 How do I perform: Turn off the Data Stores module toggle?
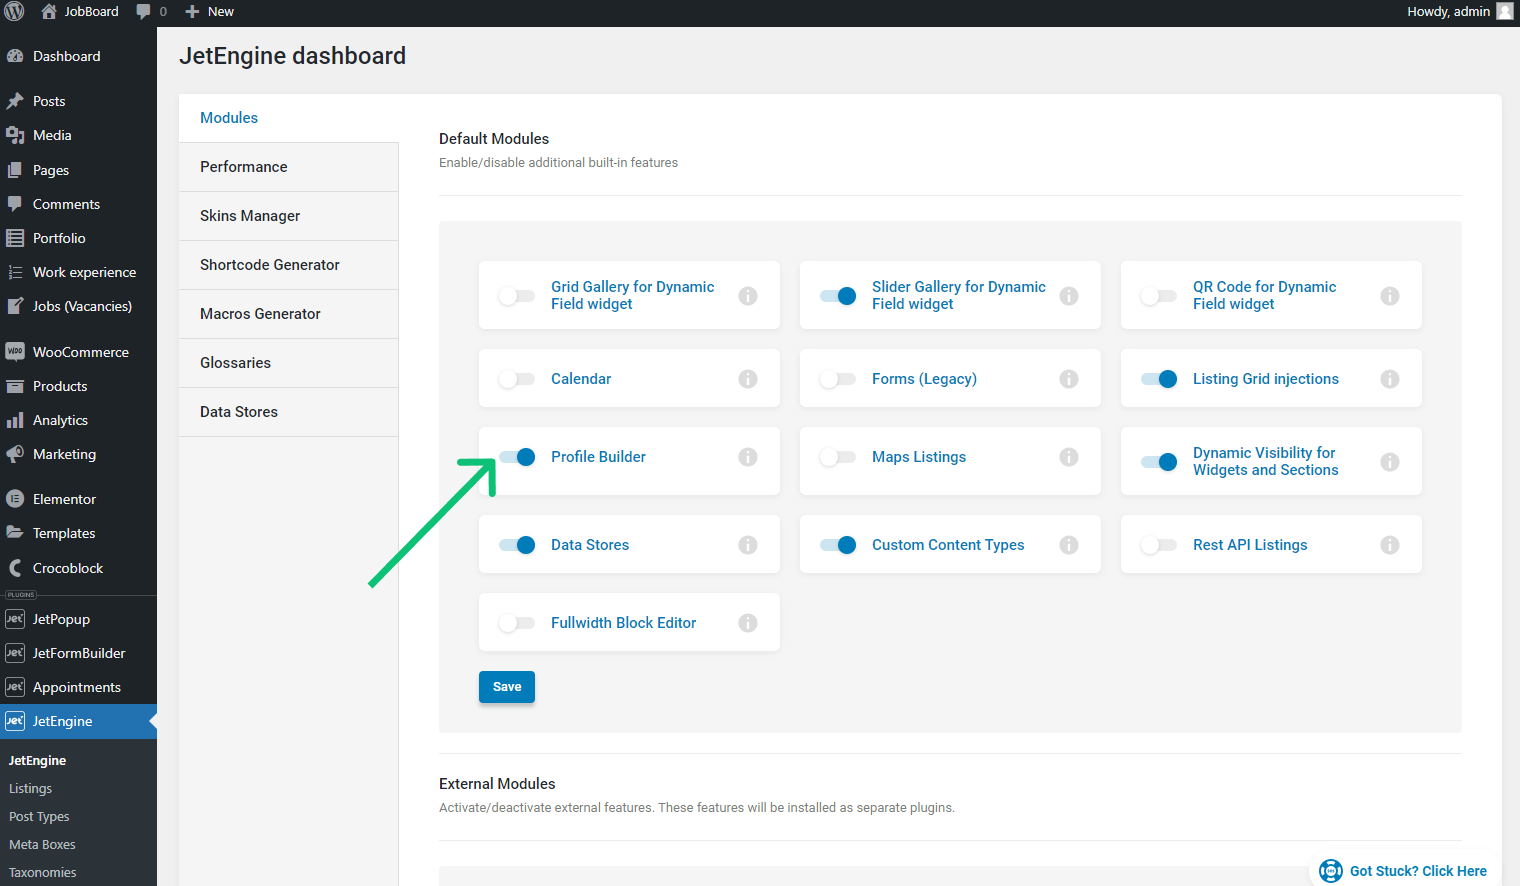[517, 545]
